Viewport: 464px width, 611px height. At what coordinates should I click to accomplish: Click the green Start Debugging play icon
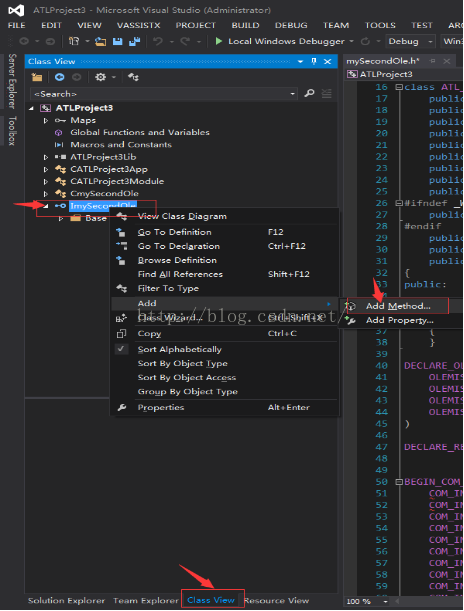(219, 41)
